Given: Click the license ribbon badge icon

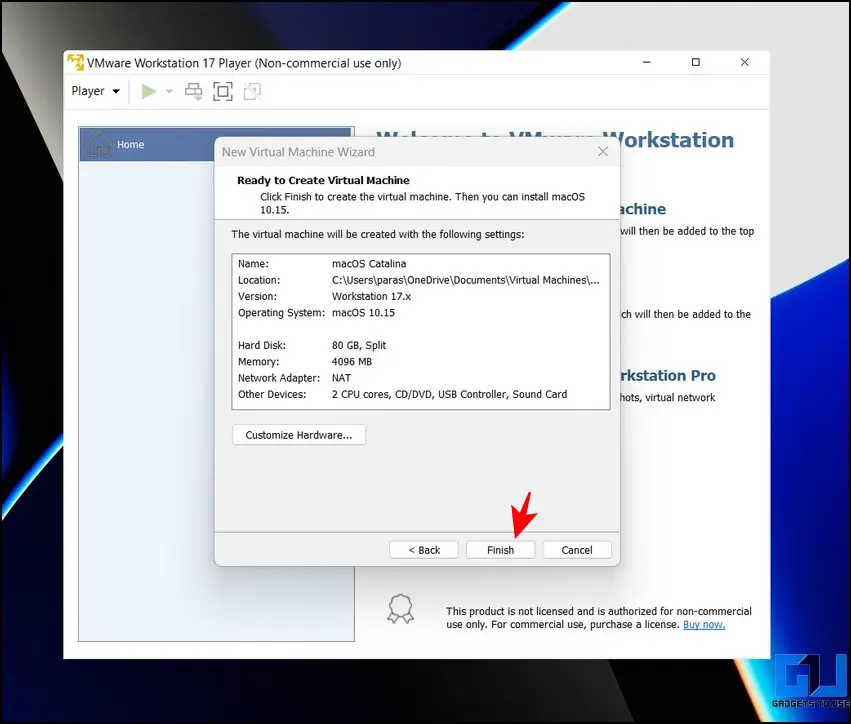Looking at the screenshot, I should point(400,609).
